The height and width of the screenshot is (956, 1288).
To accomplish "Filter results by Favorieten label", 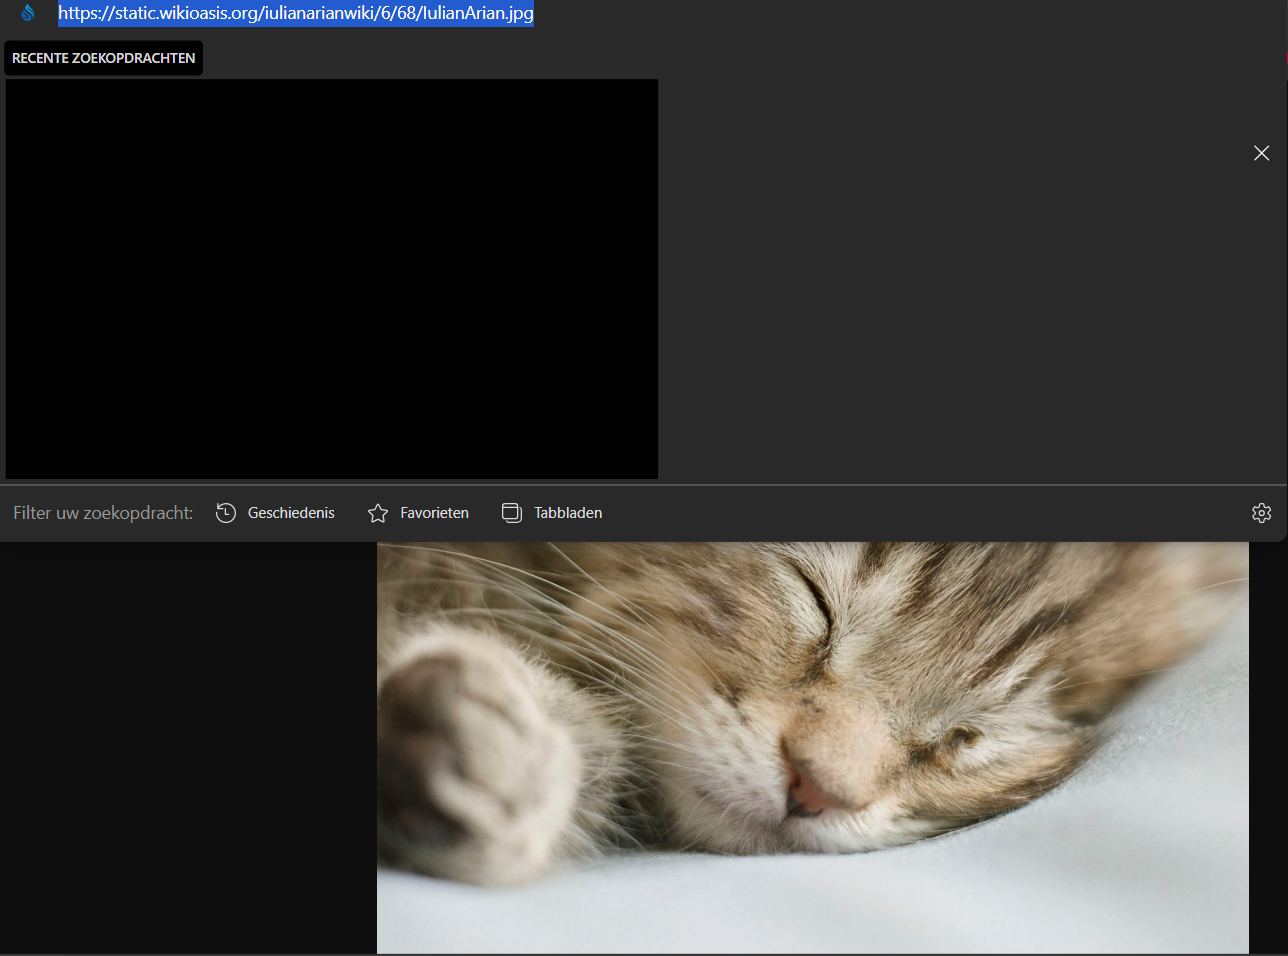I will 434,513.
